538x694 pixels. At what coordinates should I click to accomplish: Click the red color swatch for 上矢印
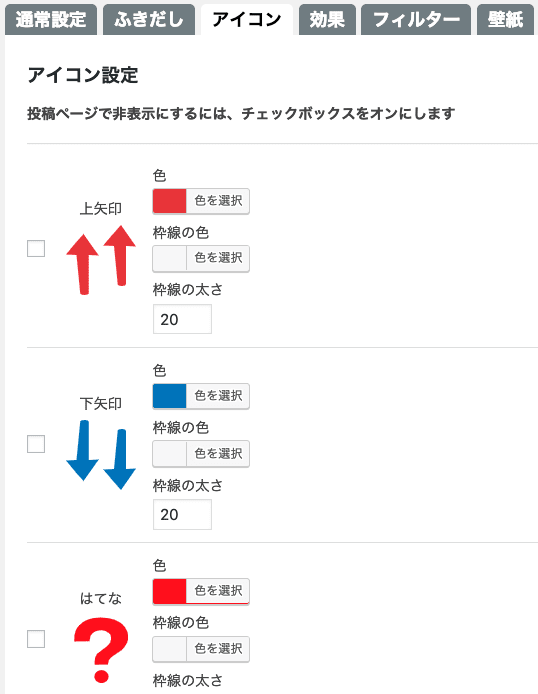point(169,201)
